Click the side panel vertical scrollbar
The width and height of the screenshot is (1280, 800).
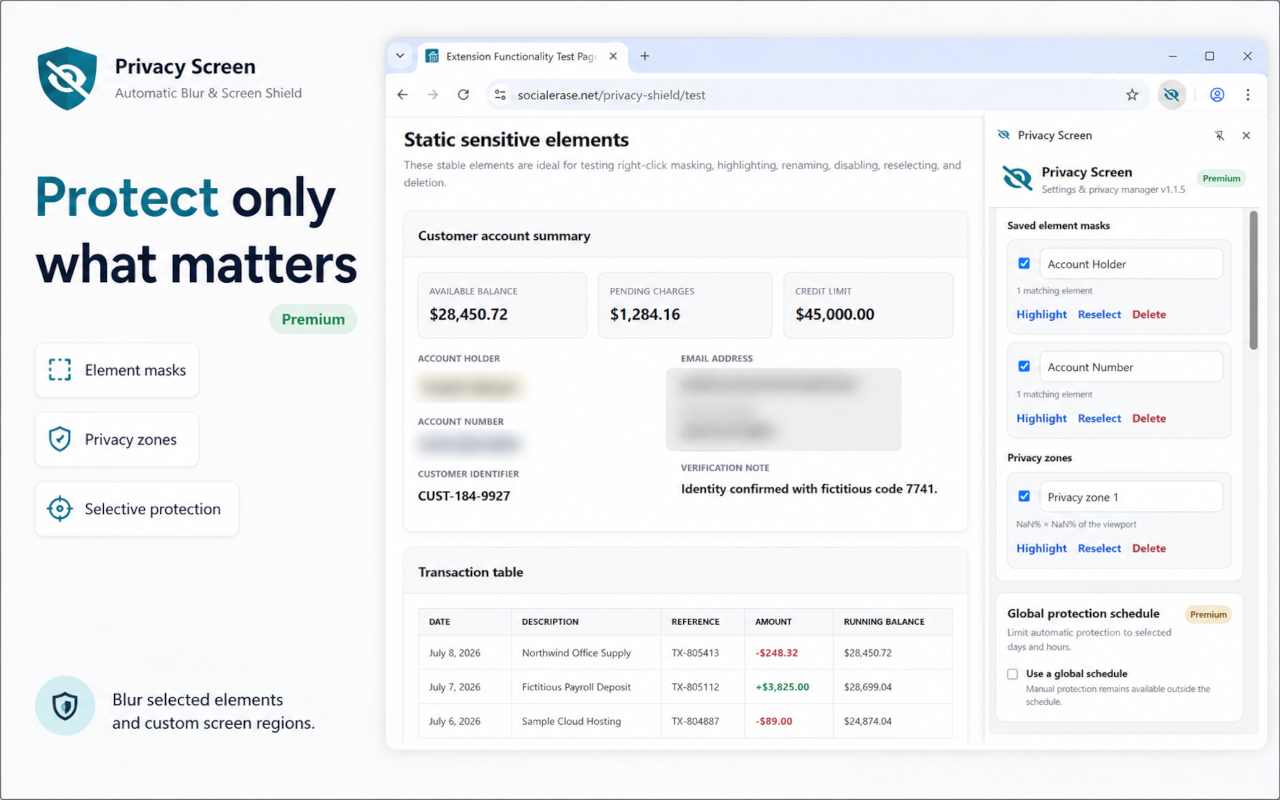[x=1254, y=280]
